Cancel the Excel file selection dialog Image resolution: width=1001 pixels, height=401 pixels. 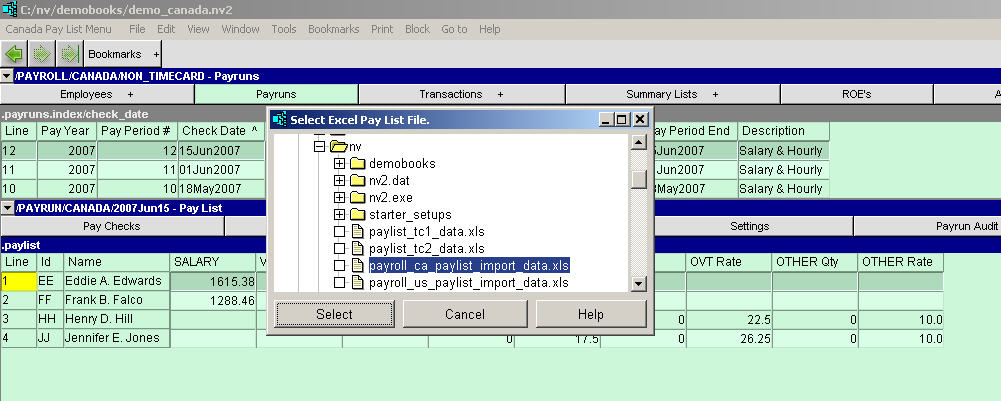click(x=464, y=314)
